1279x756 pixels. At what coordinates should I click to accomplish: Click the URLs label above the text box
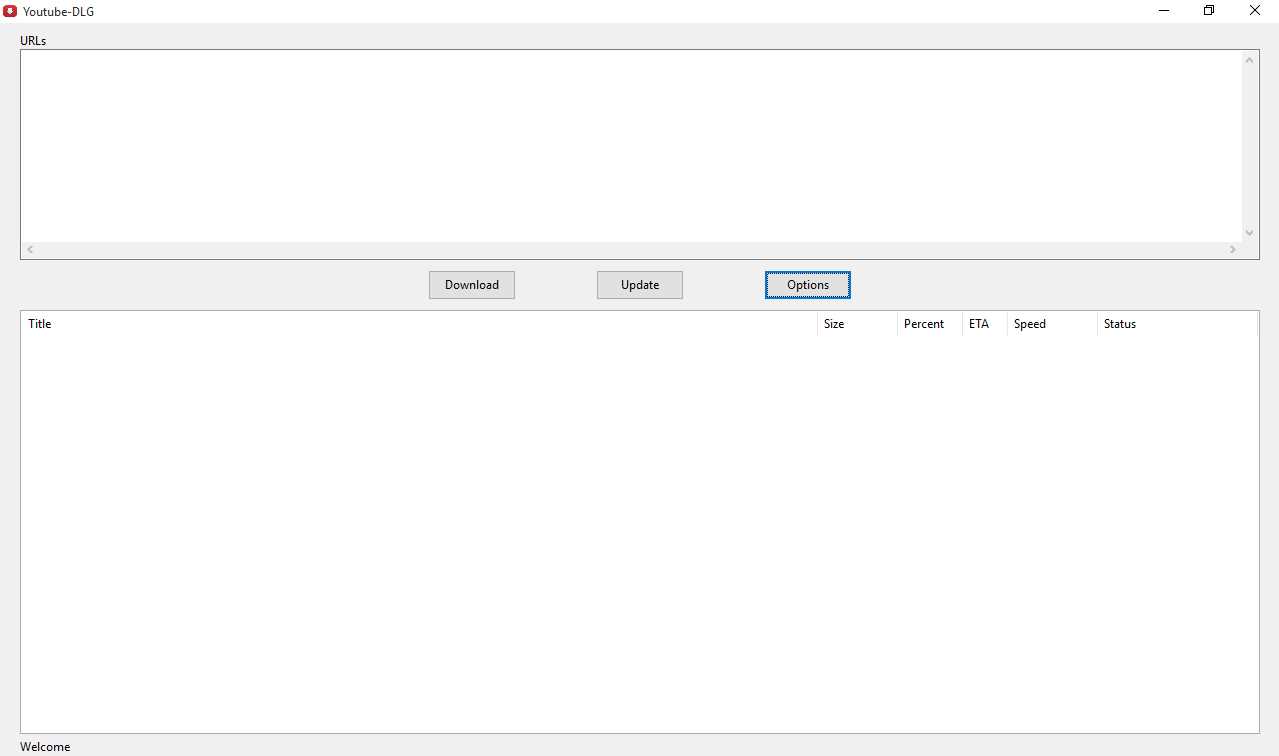click(33, 40)
